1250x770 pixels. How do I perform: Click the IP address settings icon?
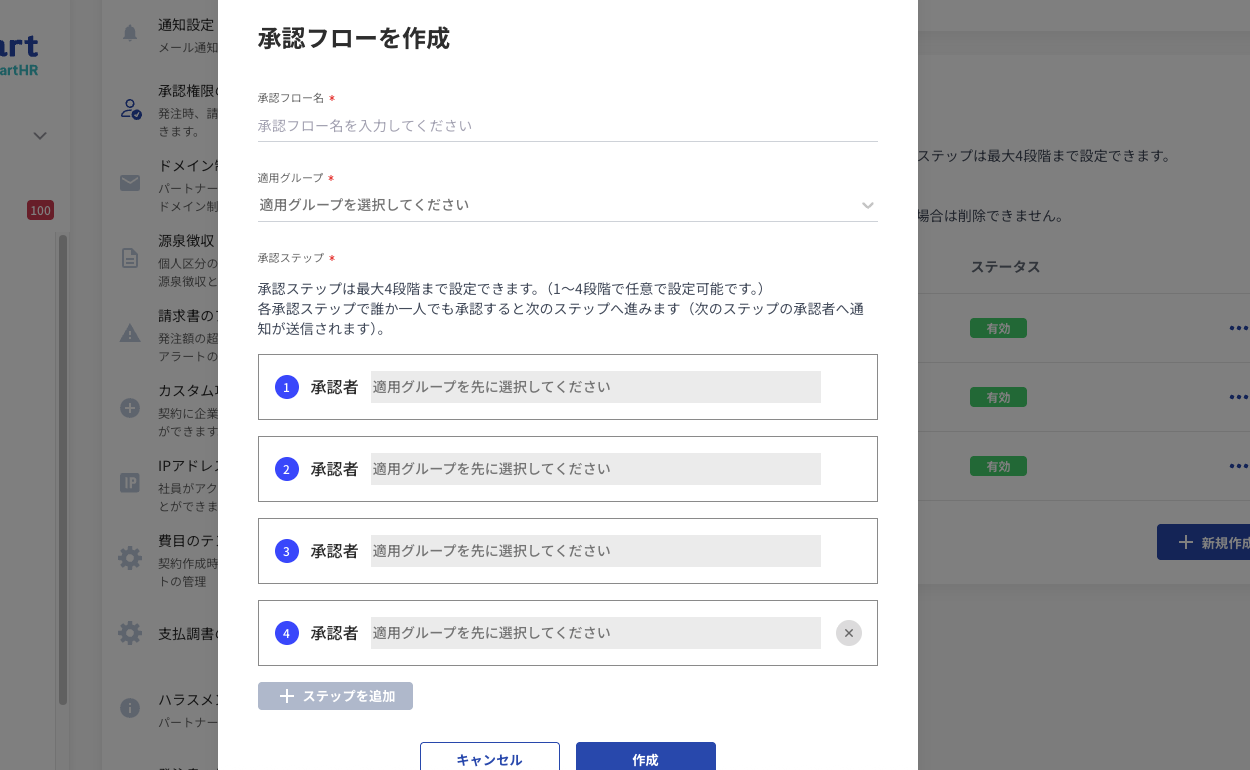coord(130,483)
